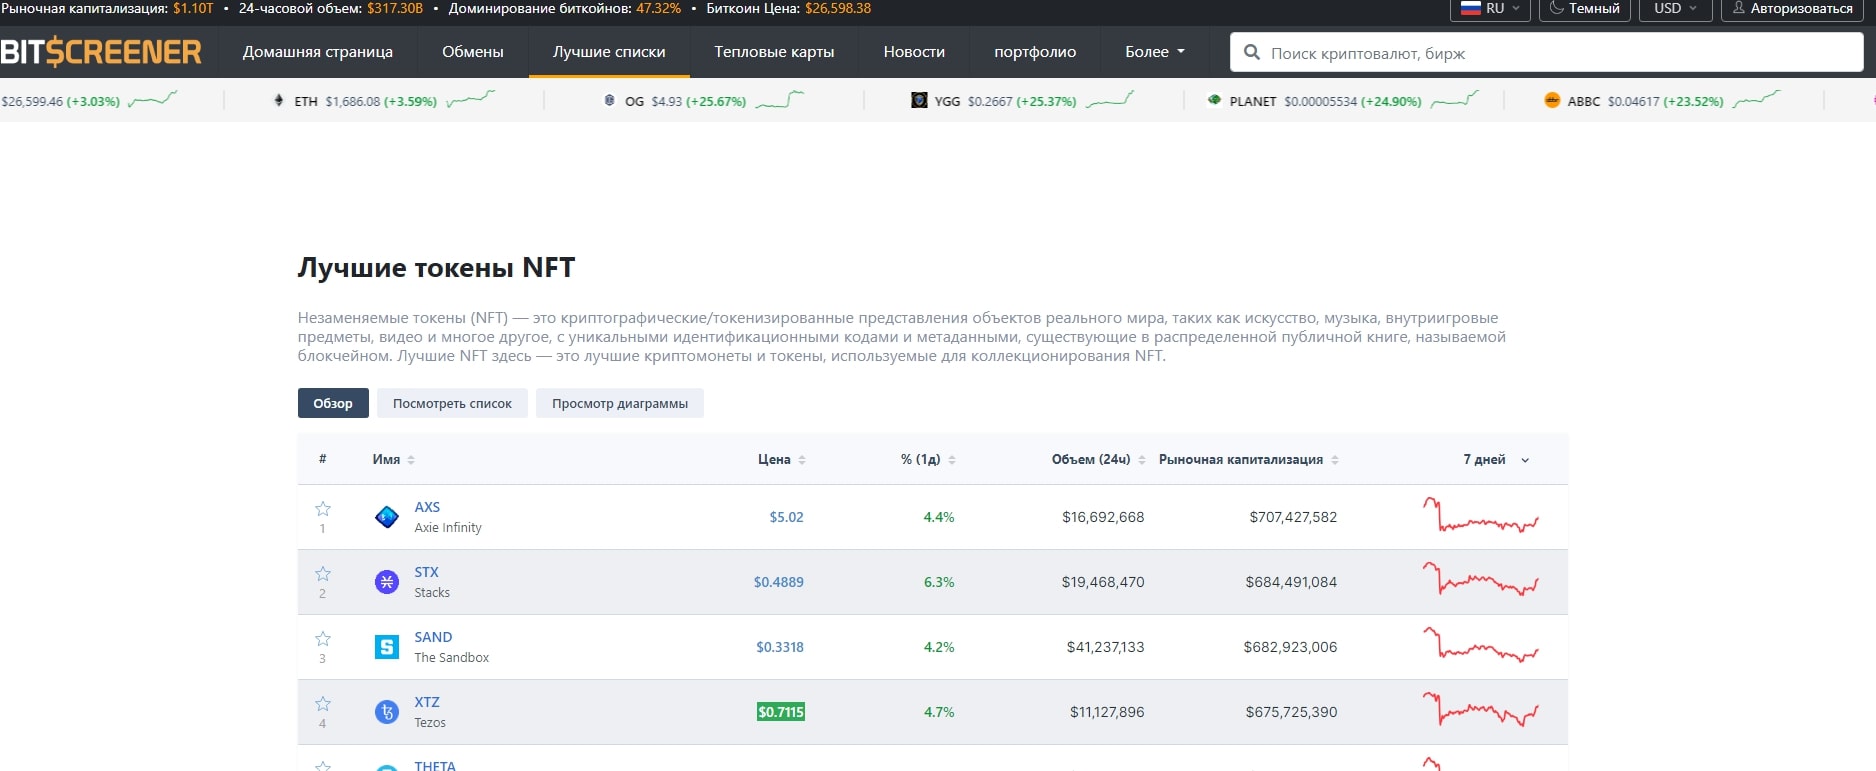The width and height of the screenshot is (1876, 771).
Task: Open the портфолио menu item
Action: pyautogui.click(x=1035, y=52)
